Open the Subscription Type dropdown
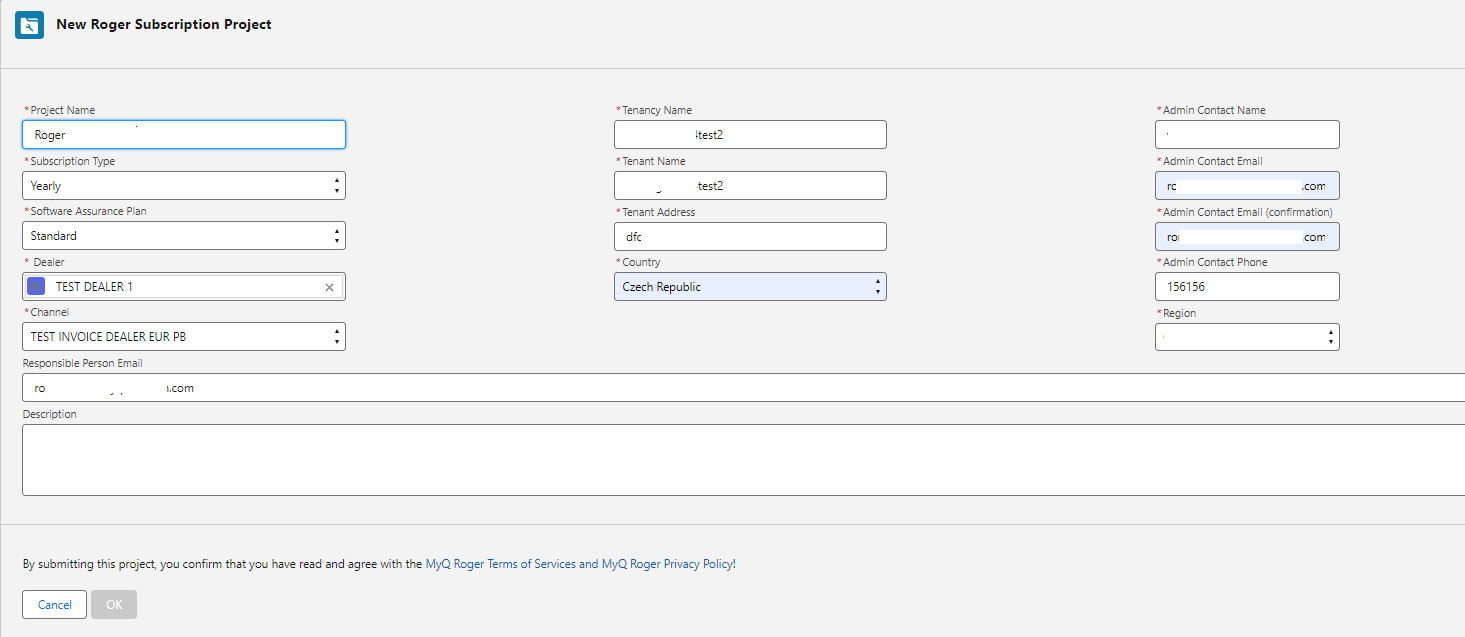Image resolution: width=1465 pixels, height=637 pixels. [184, 186]
